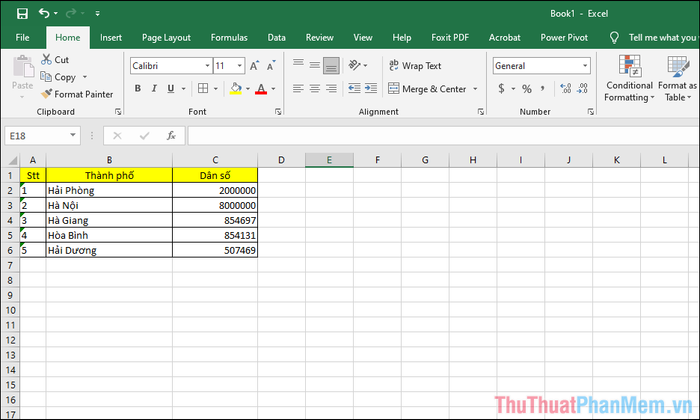Viewport: 700px width, 420px height.
Task: Align text to bottom of cell
Action: [x=331, y=65]
